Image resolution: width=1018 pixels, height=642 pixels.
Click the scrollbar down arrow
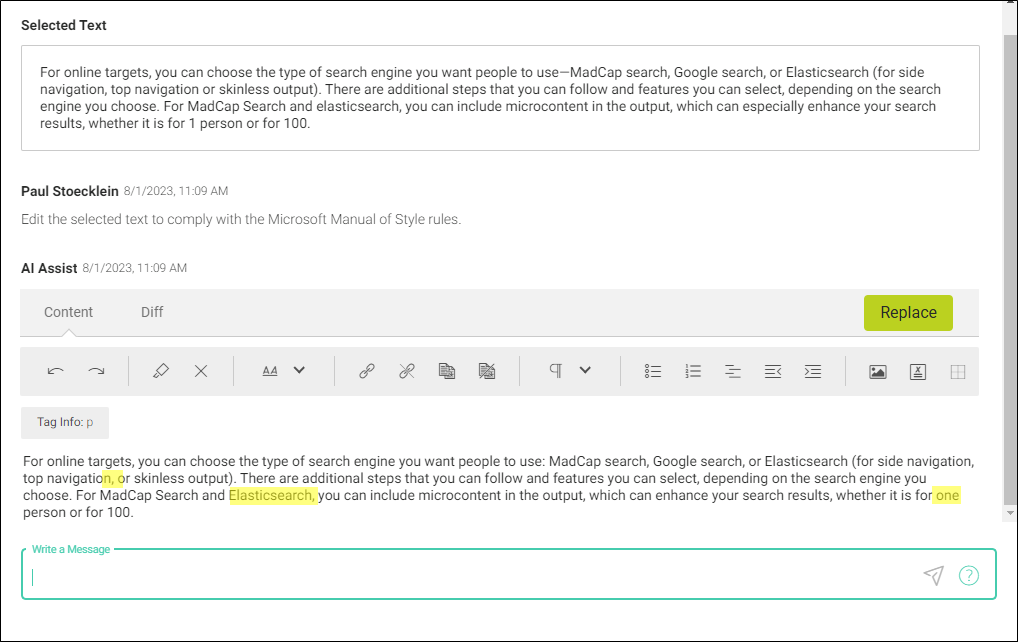(x=1010, y=513)
